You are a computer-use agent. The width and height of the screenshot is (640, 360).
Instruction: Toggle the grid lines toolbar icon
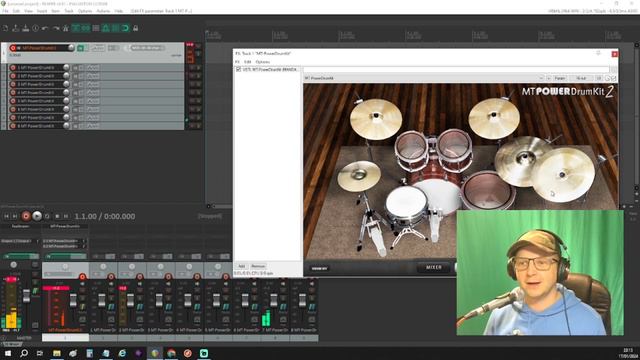click(116, 28)
